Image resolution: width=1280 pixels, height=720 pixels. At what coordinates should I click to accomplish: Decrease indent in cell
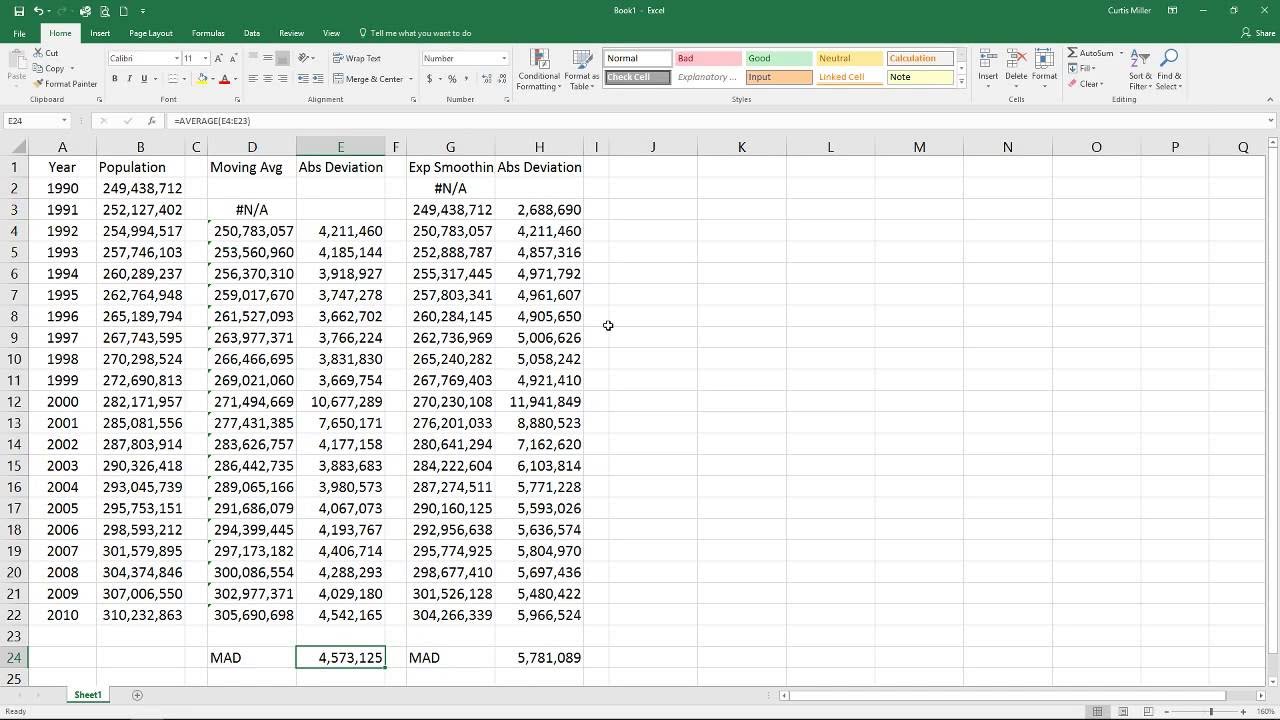301,79
